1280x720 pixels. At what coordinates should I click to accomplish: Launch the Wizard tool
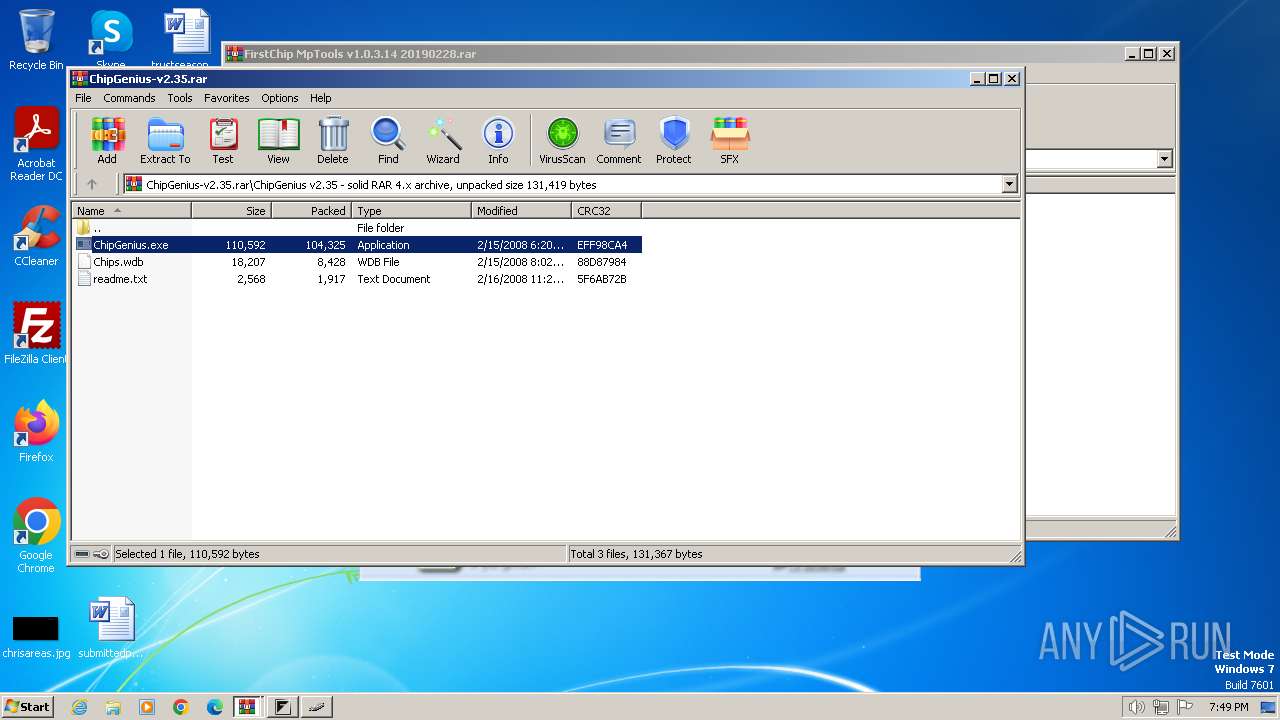click(443, 140)
